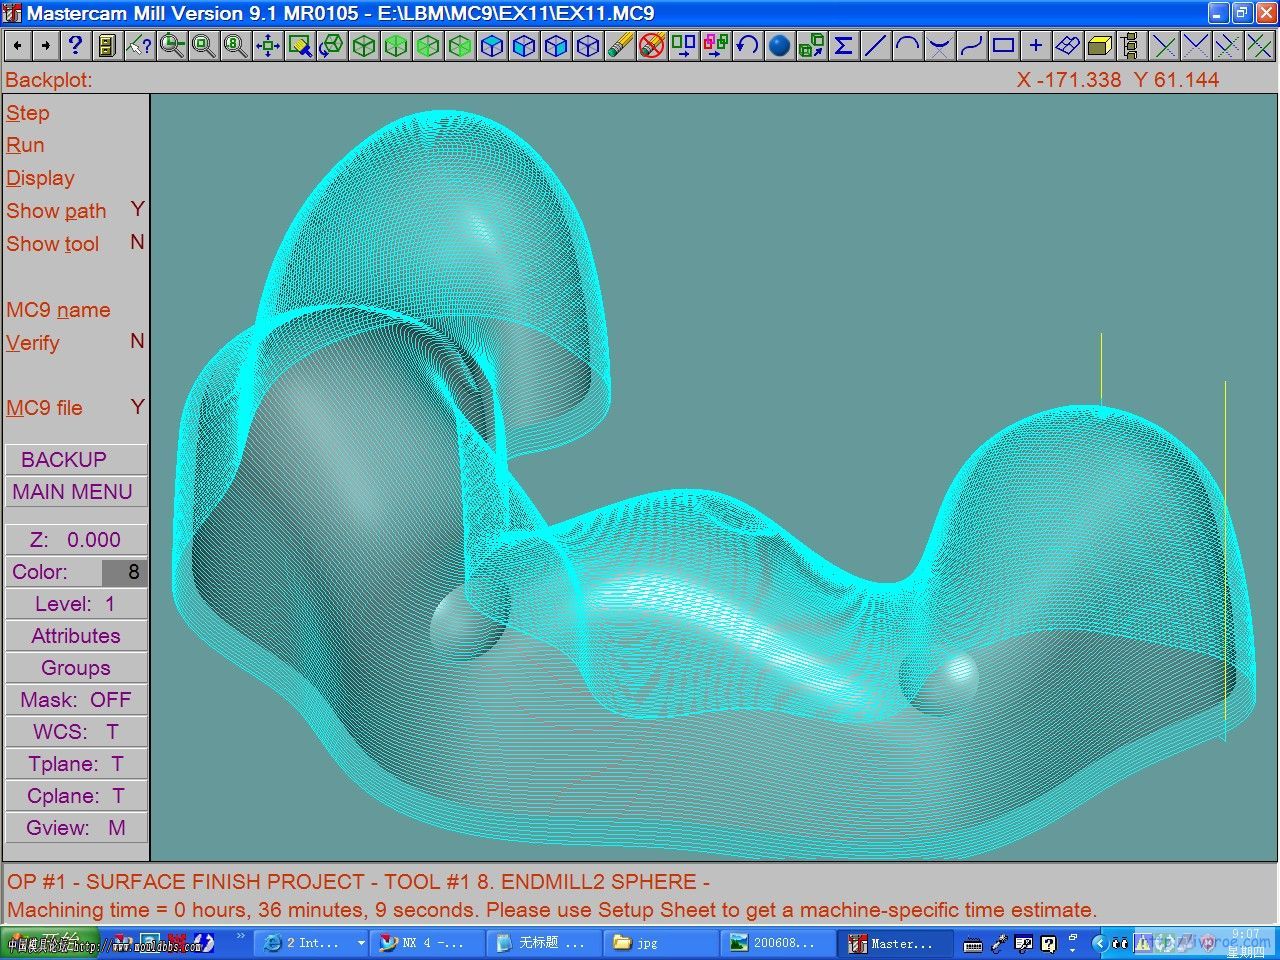Click the Color 8 swatch
Screen dimensions: 1280x960
coord(124,572)
